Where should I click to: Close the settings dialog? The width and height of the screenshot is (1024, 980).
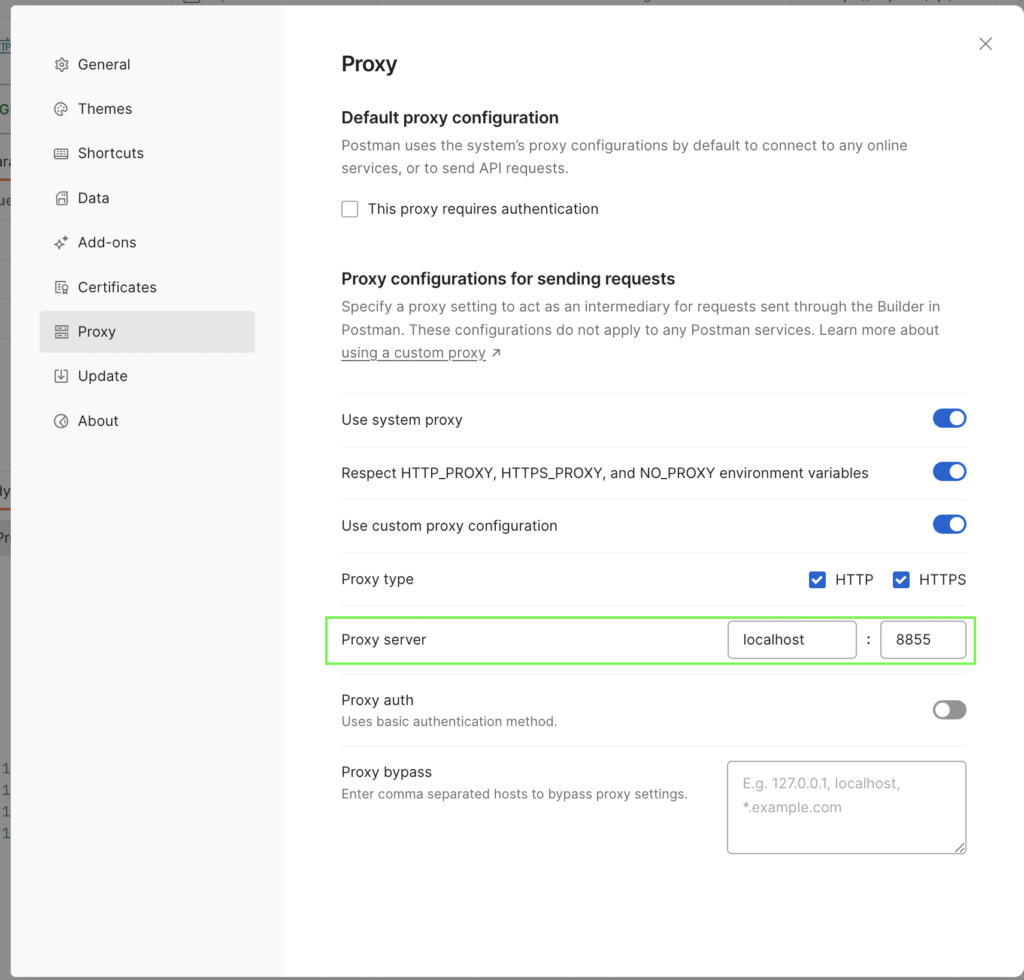(985, 44)
